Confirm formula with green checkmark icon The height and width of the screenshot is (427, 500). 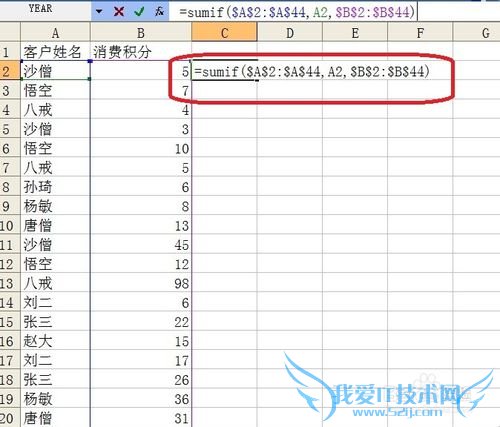click(x=139, y=12)
